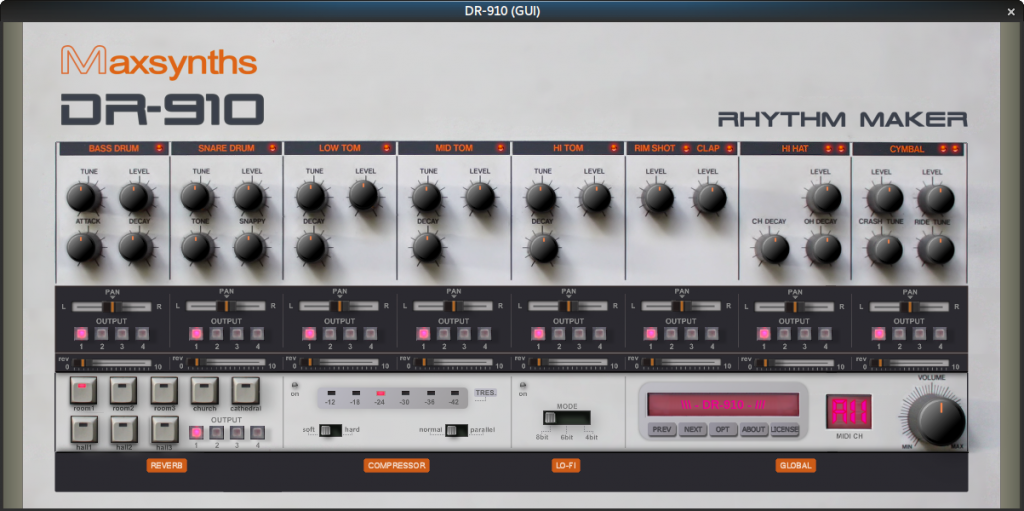Adjust the Cymbal PAN slider

coord(909,306)
